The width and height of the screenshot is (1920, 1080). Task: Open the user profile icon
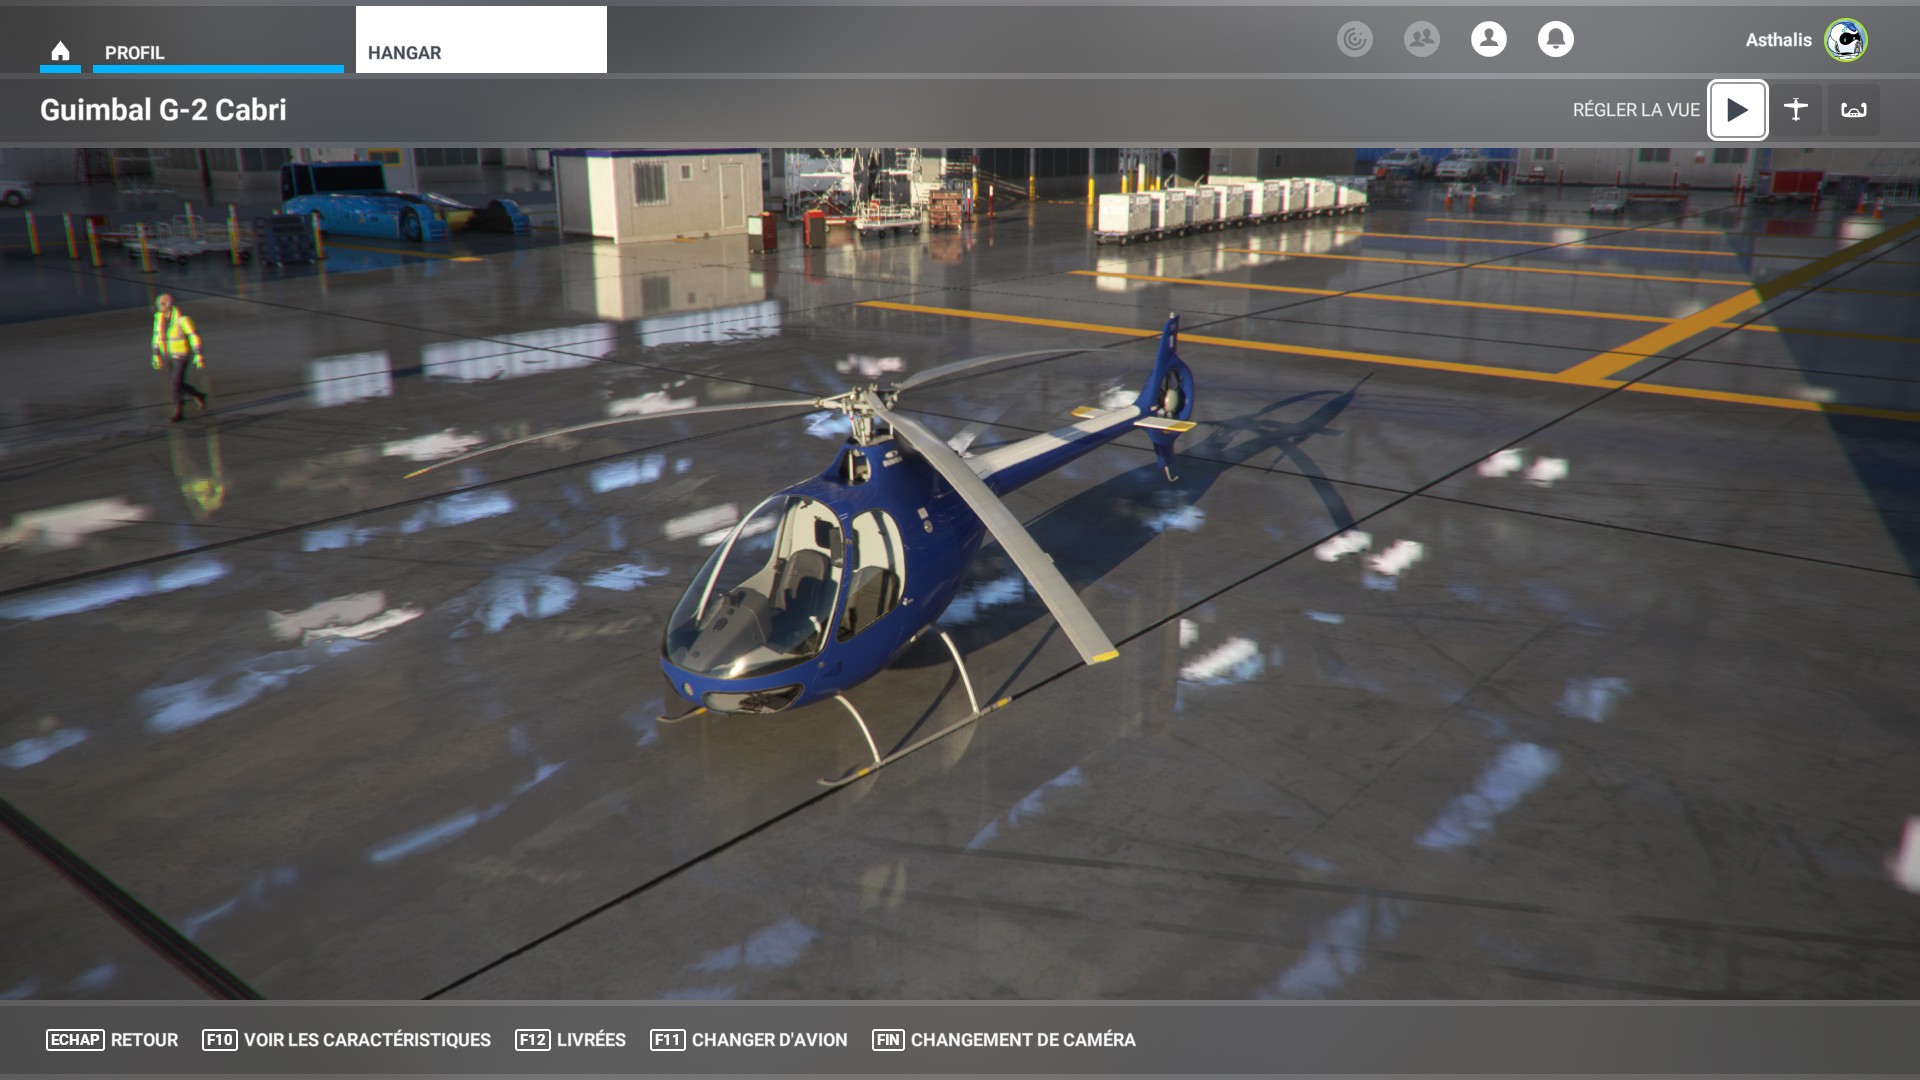click(1488, 39)
